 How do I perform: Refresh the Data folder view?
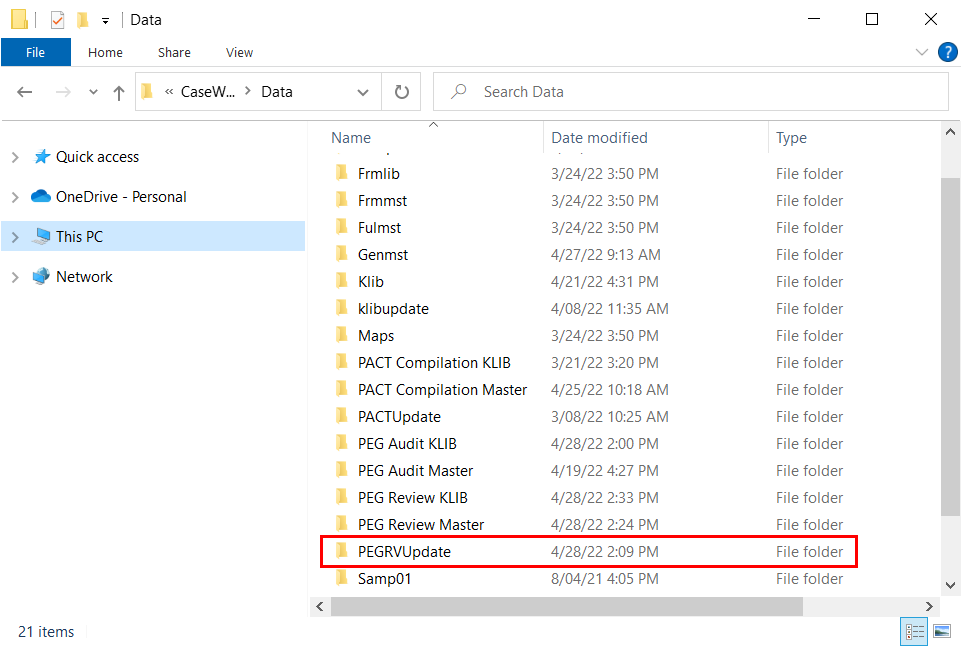[401, 92]
